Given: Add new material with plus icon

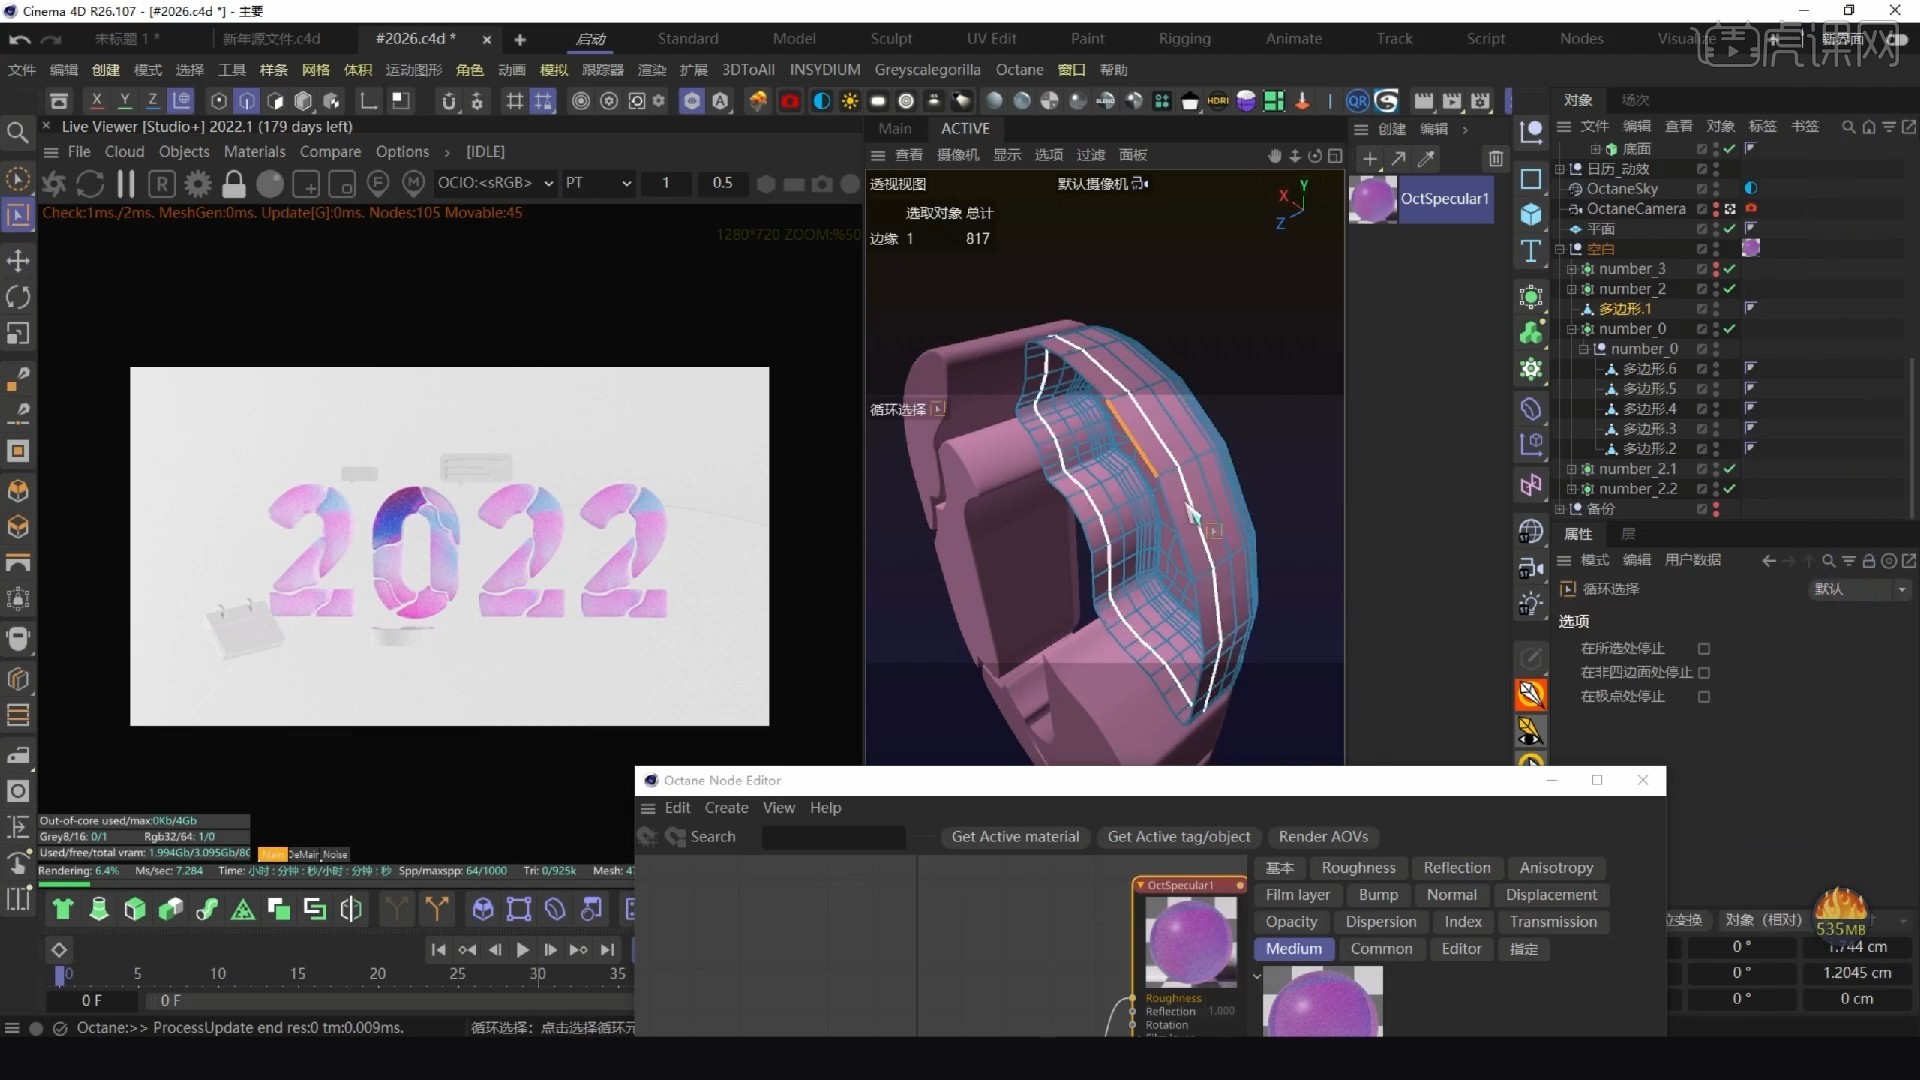Looking at the screenshot, I should [1370, 158].
